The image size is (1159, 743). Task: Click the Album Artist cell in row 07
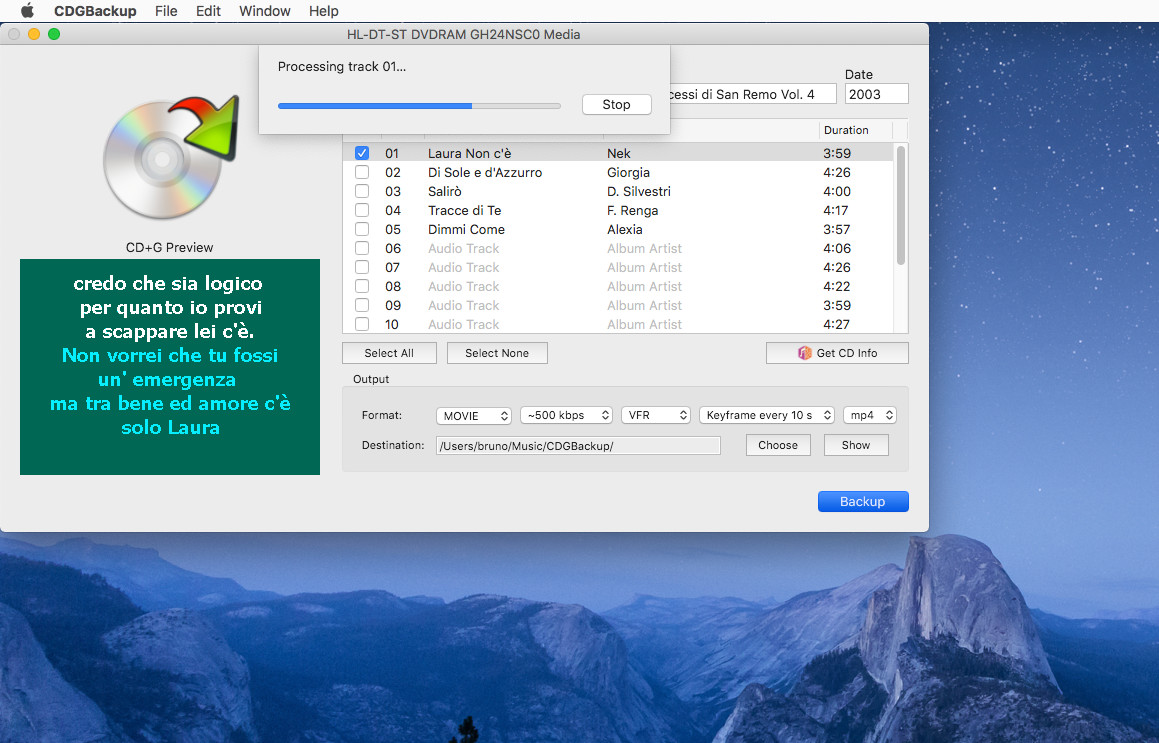(644, 268)
